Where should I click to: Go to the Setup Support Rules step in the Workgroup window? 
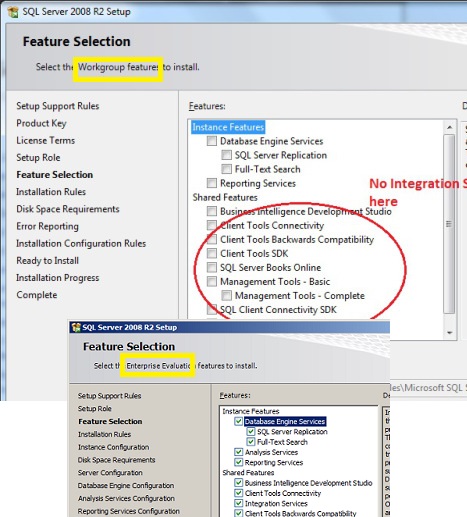point(58,106)
